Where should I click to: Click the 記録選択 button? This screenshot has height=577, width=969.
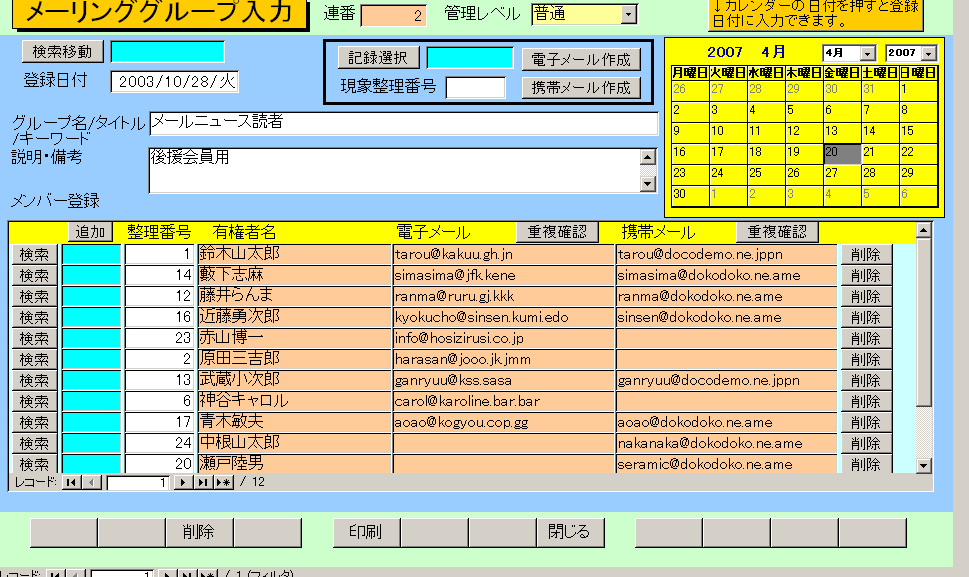click(378, 58)
